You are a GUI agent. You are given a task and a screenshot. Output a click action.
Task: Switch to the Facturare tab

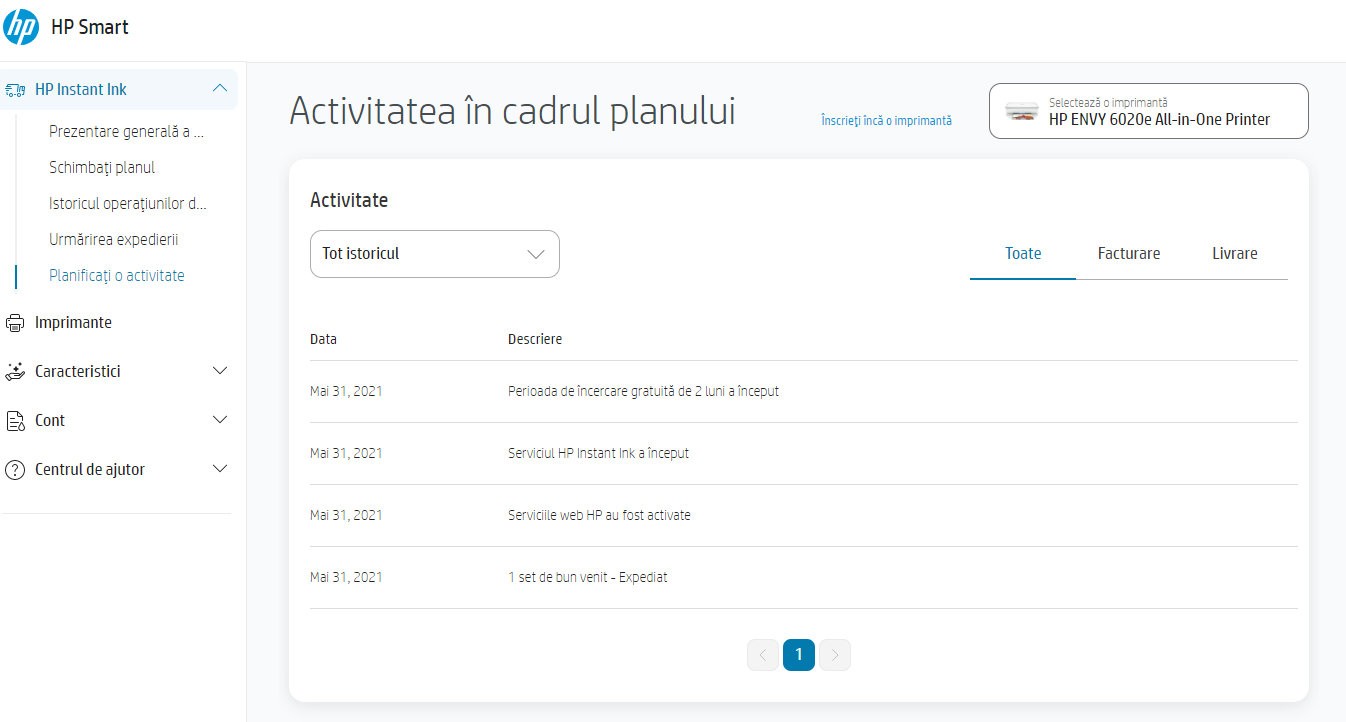click(x=1129, y=254)
